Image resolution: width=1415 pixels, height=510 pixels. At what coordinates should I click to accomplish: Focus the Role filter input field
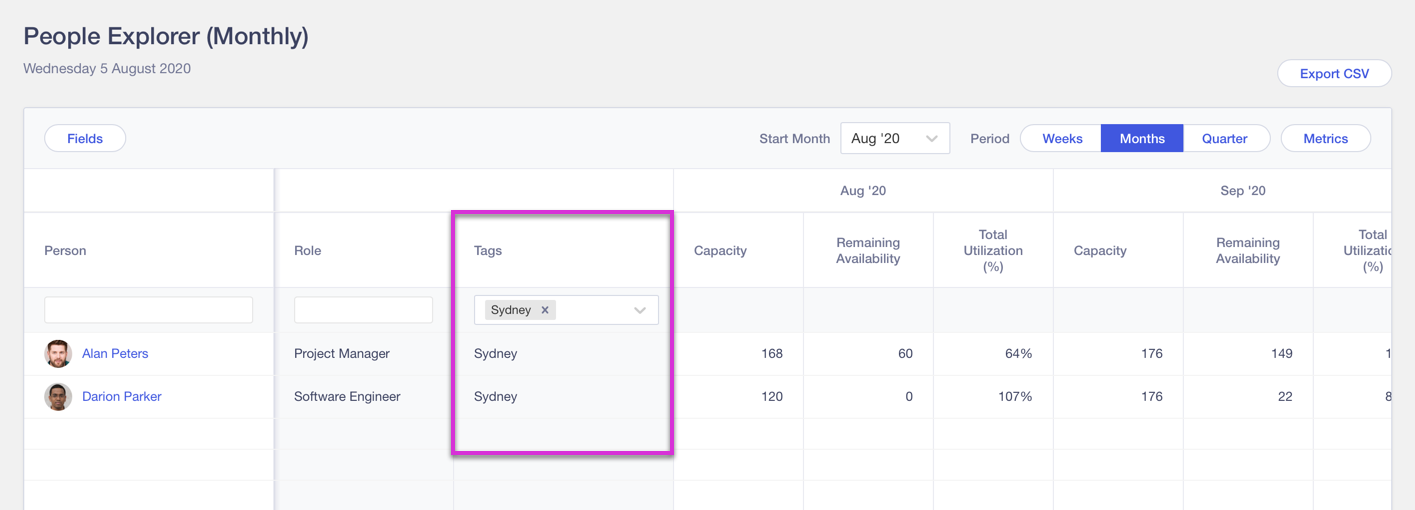click(363, 310)
